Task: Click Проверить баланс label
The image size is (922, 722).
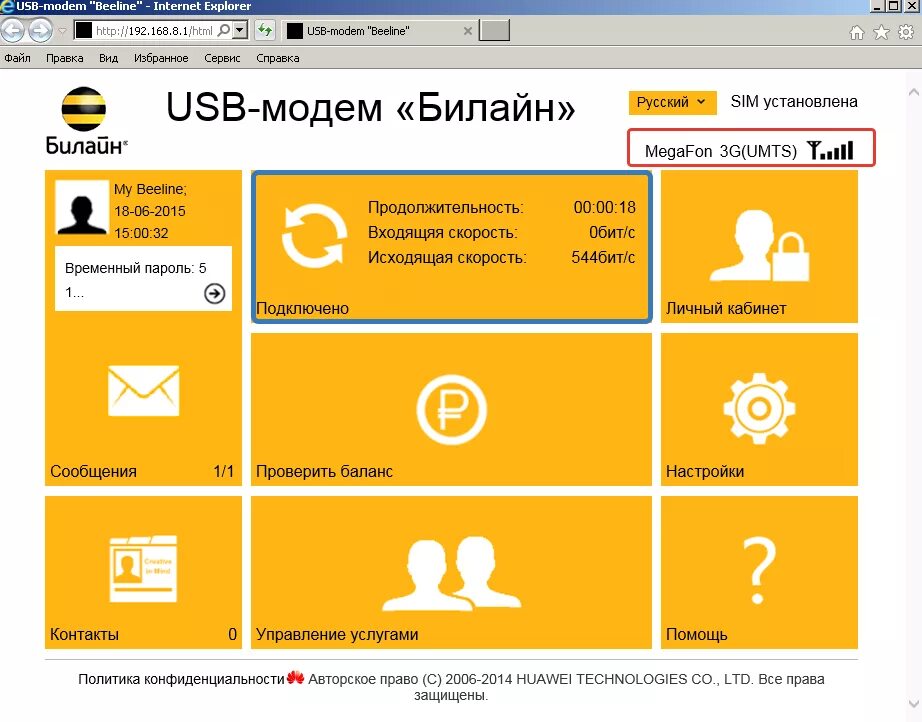Action: tap(324, 471)
